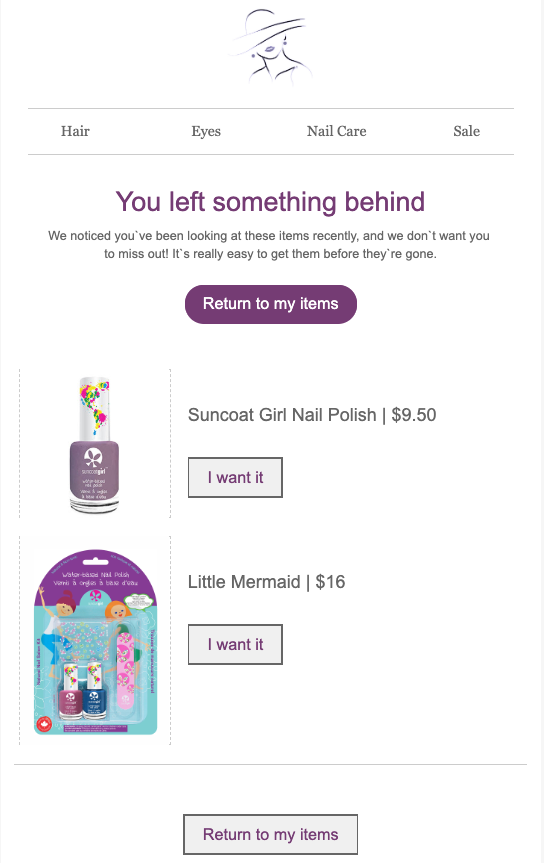Open the Hair category
544x863 pixels.
pos(75,131)
